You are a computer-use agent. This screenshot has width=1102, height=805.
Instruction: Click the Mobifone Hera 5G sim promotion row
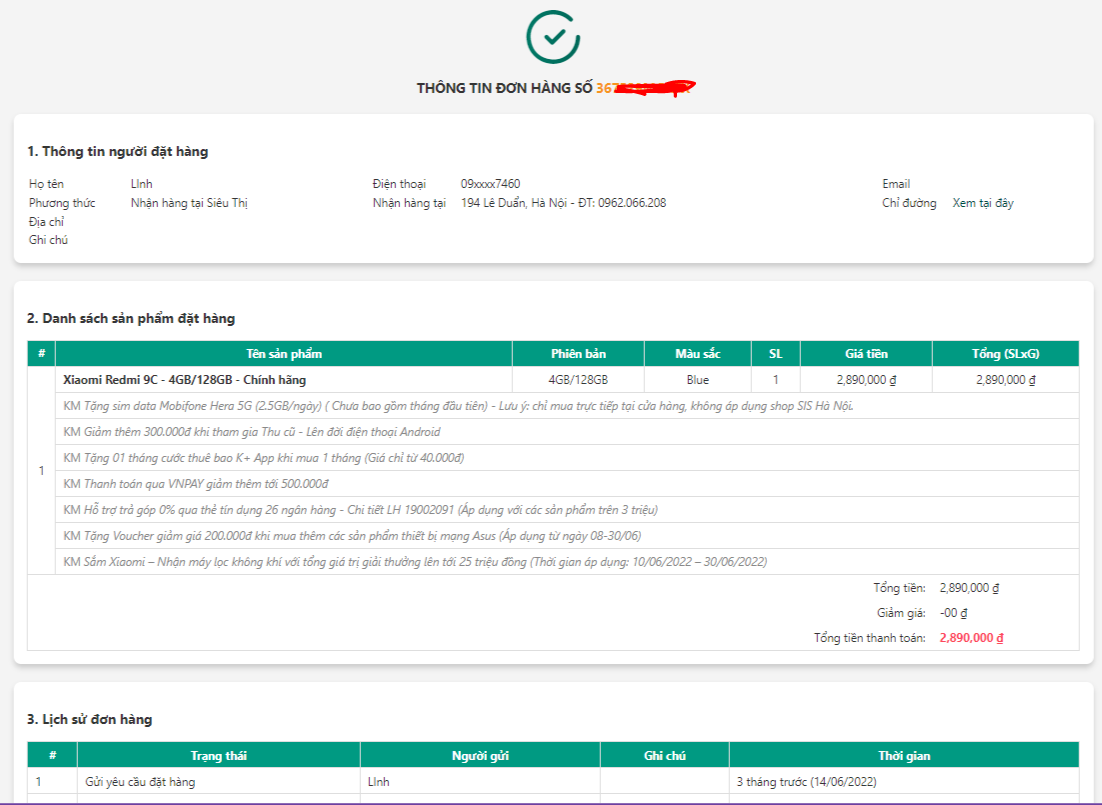[x=458, y=406]
